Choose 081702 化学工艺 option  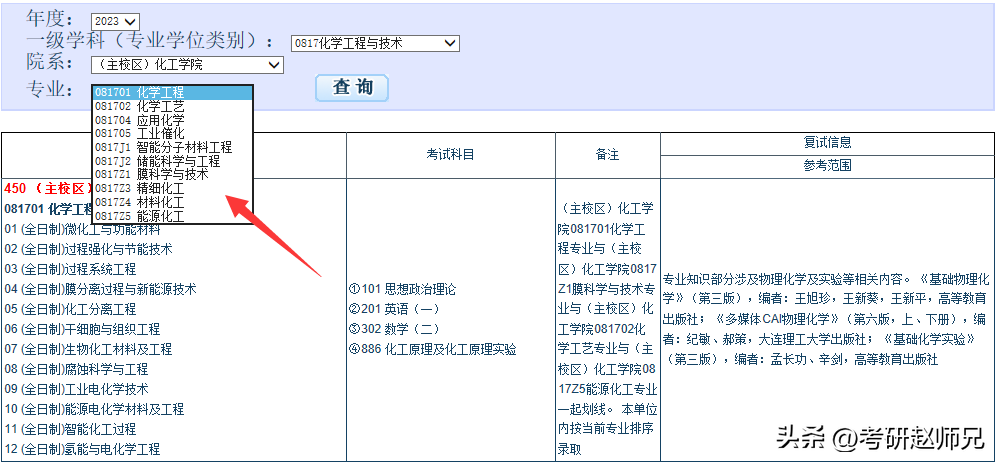click(x=172, y=106)
